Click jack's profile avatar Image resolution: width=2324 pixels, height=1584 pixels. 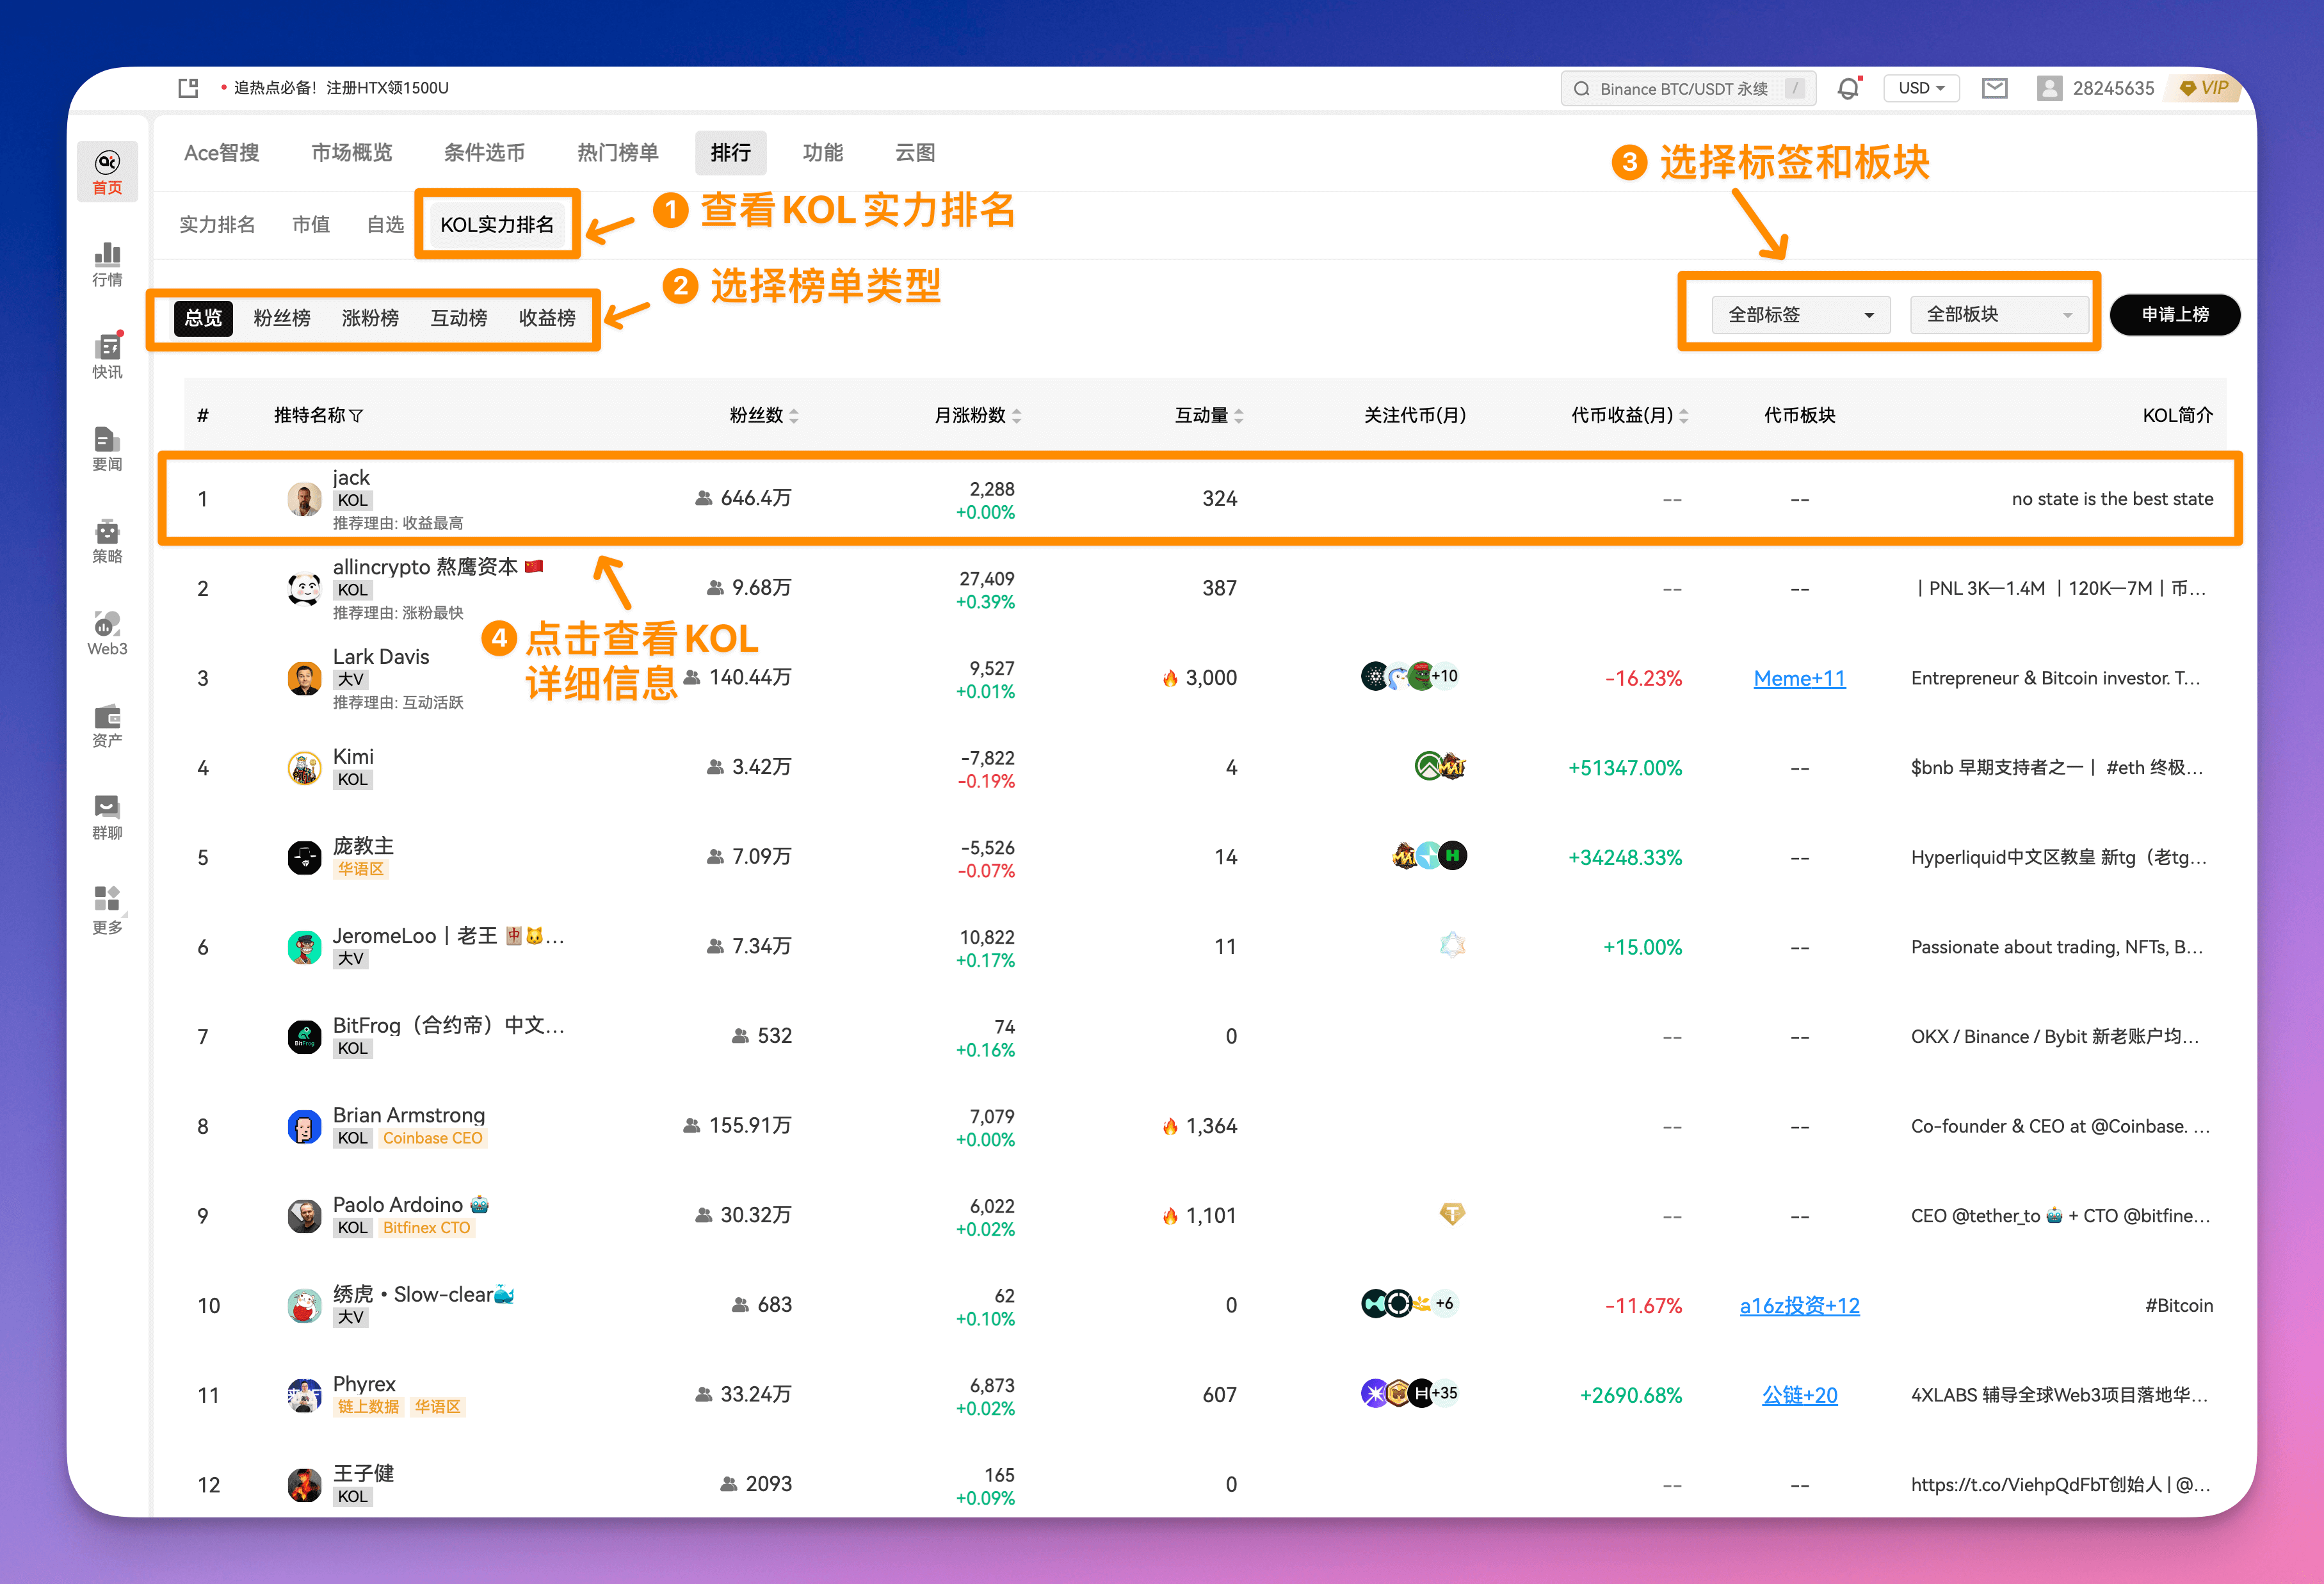[304, 498]
